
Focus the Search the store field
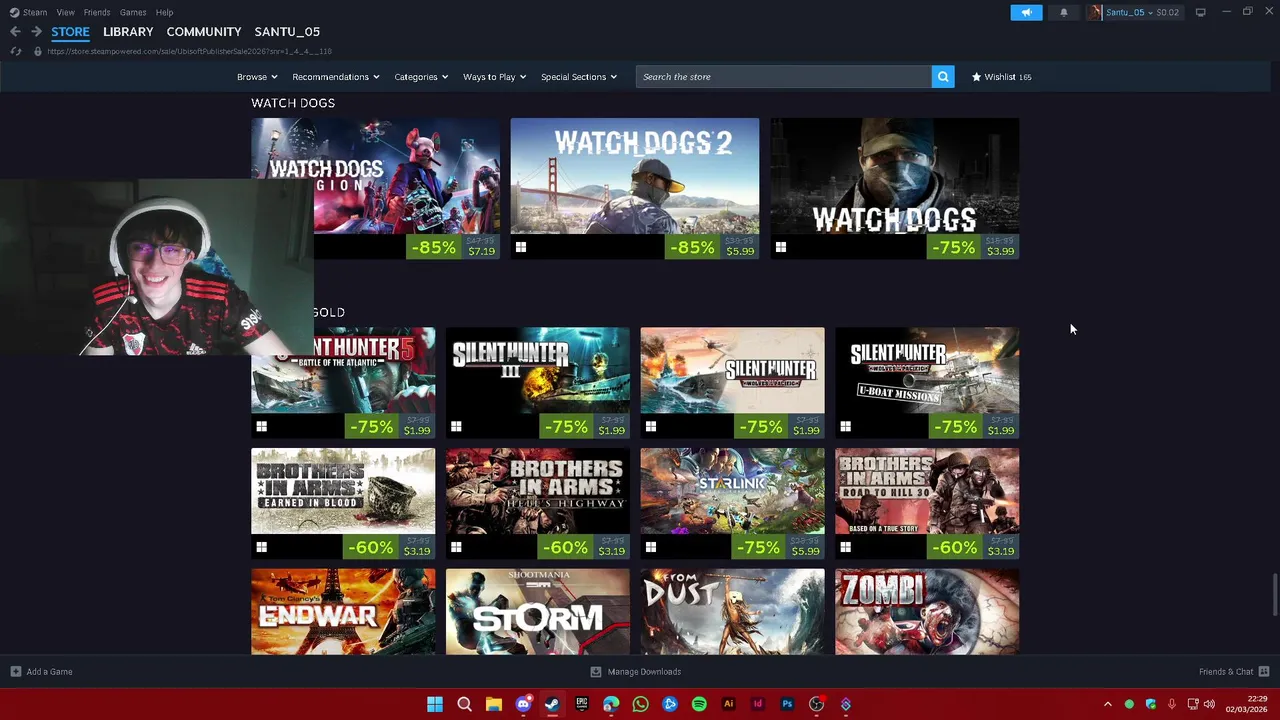tap(784, 77)
